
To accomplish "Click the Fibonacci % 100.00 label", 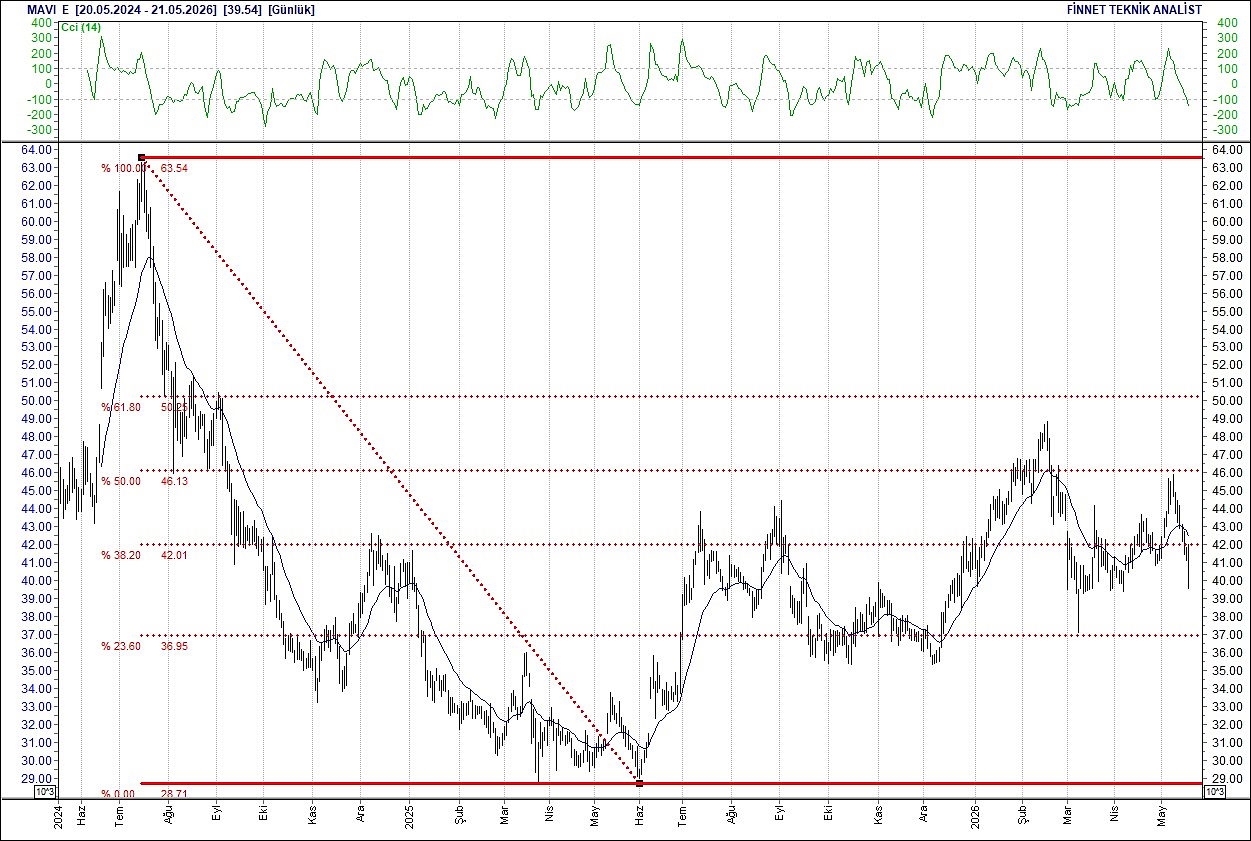I will 124,168.
